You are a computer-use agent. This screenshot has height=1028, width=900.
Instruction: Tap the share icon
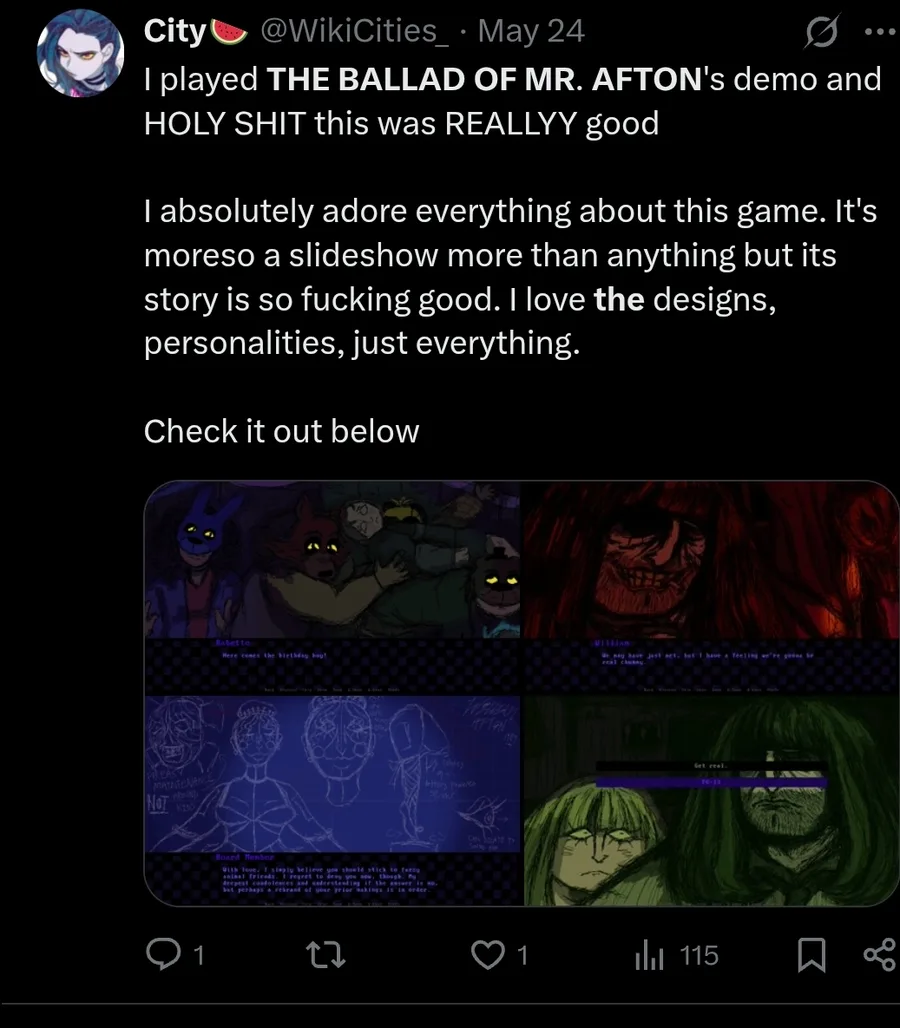878,956
